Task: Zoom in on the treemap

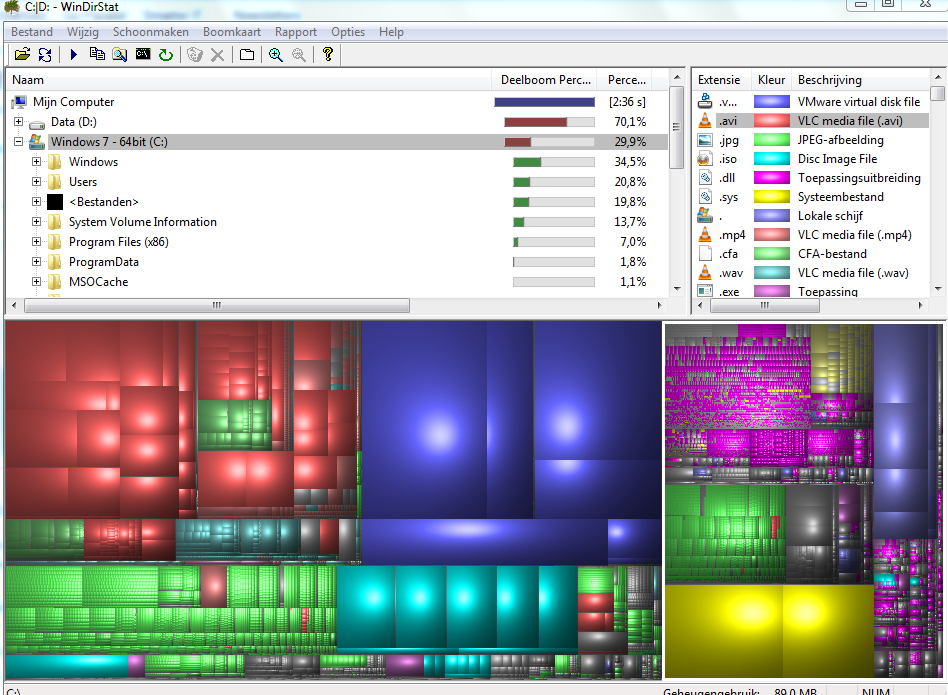Action: pyautogui.click(x=276, y=54)
